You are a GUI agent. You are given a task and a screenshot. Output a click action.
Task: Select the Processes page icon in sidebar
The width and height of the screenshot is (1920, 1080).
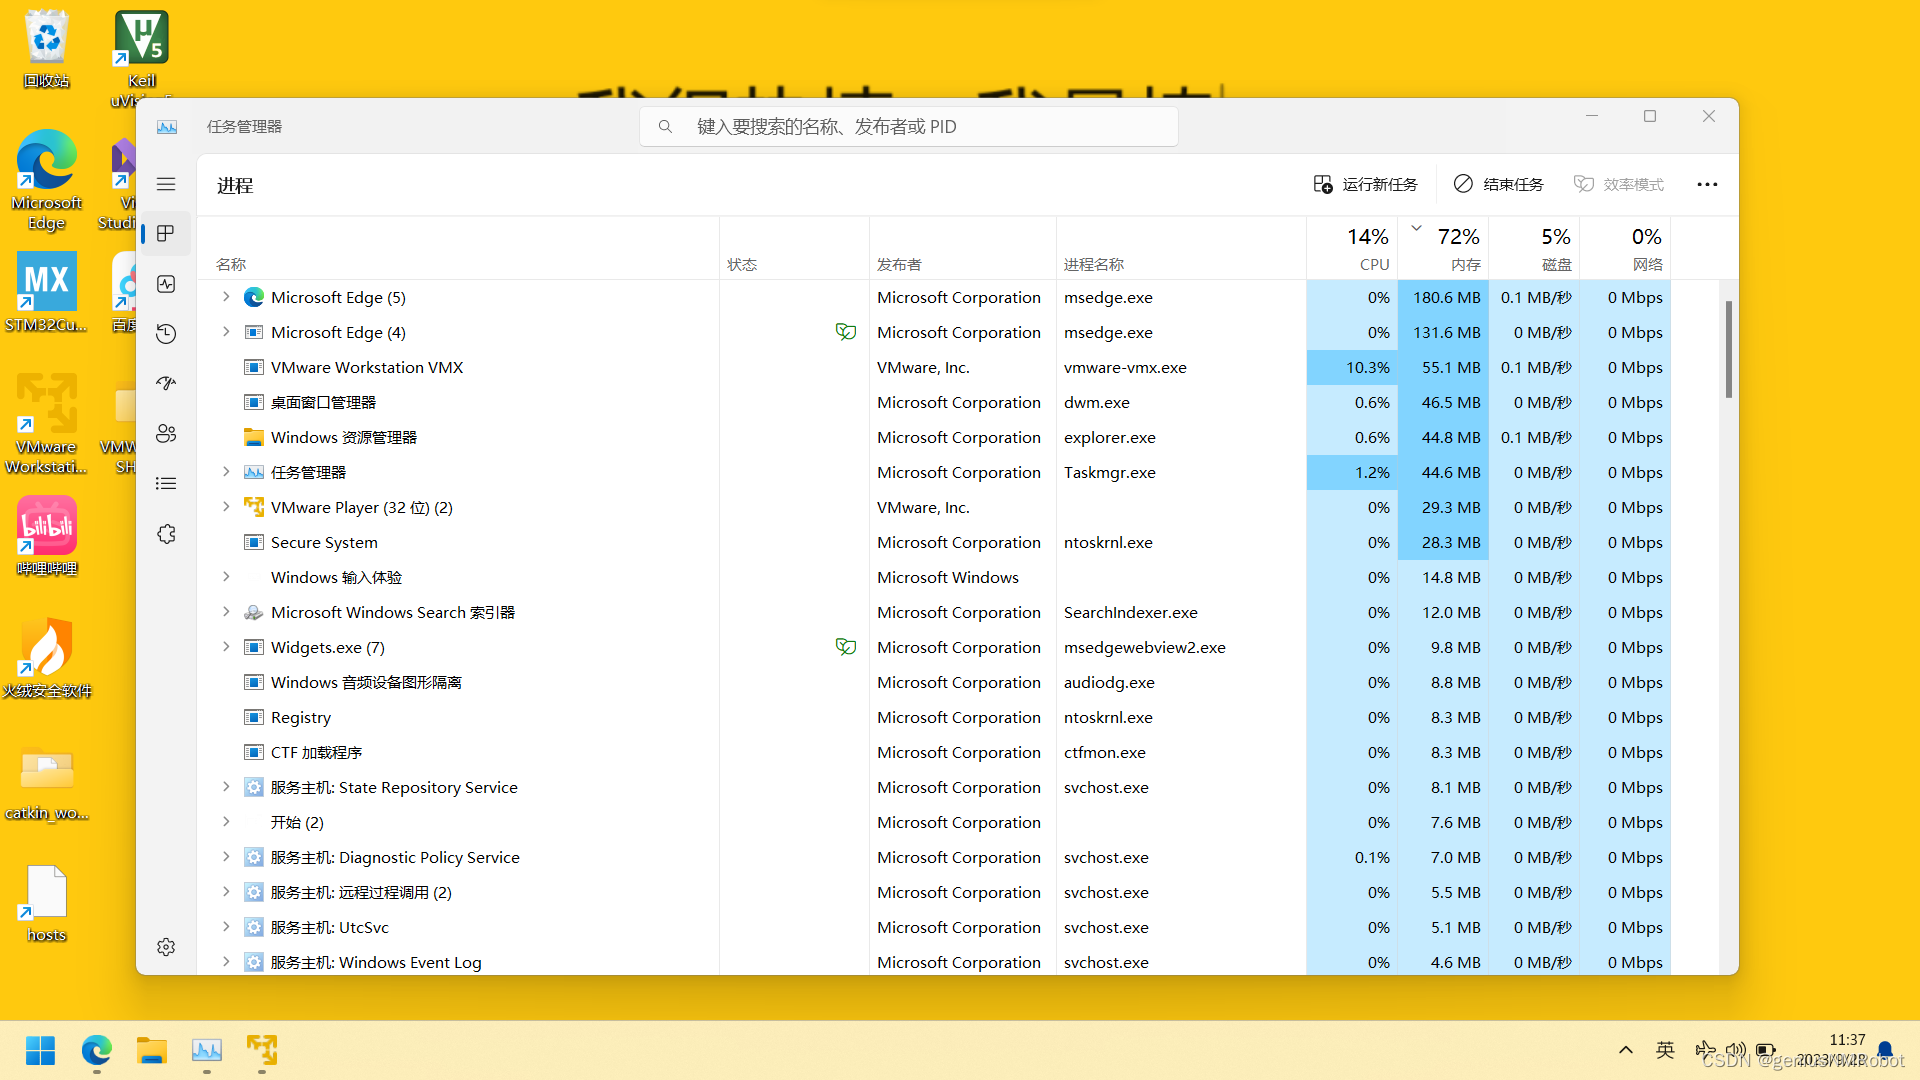coord(166,233)
